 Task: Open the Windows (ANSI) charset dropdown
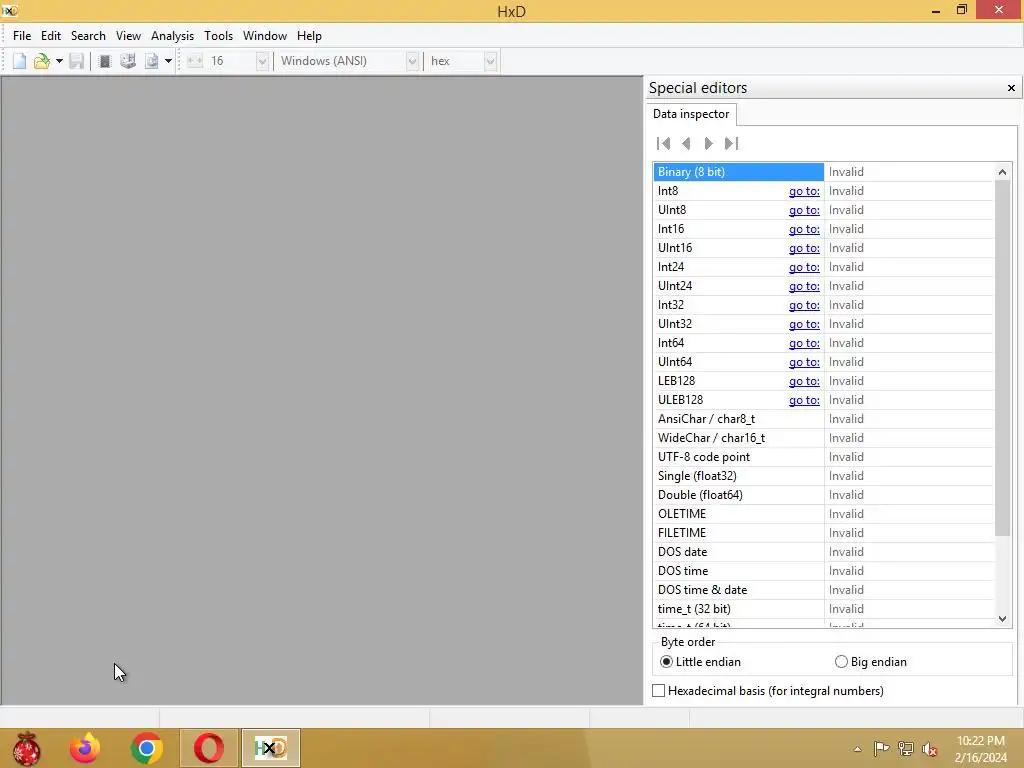click(x=412, y=61)
